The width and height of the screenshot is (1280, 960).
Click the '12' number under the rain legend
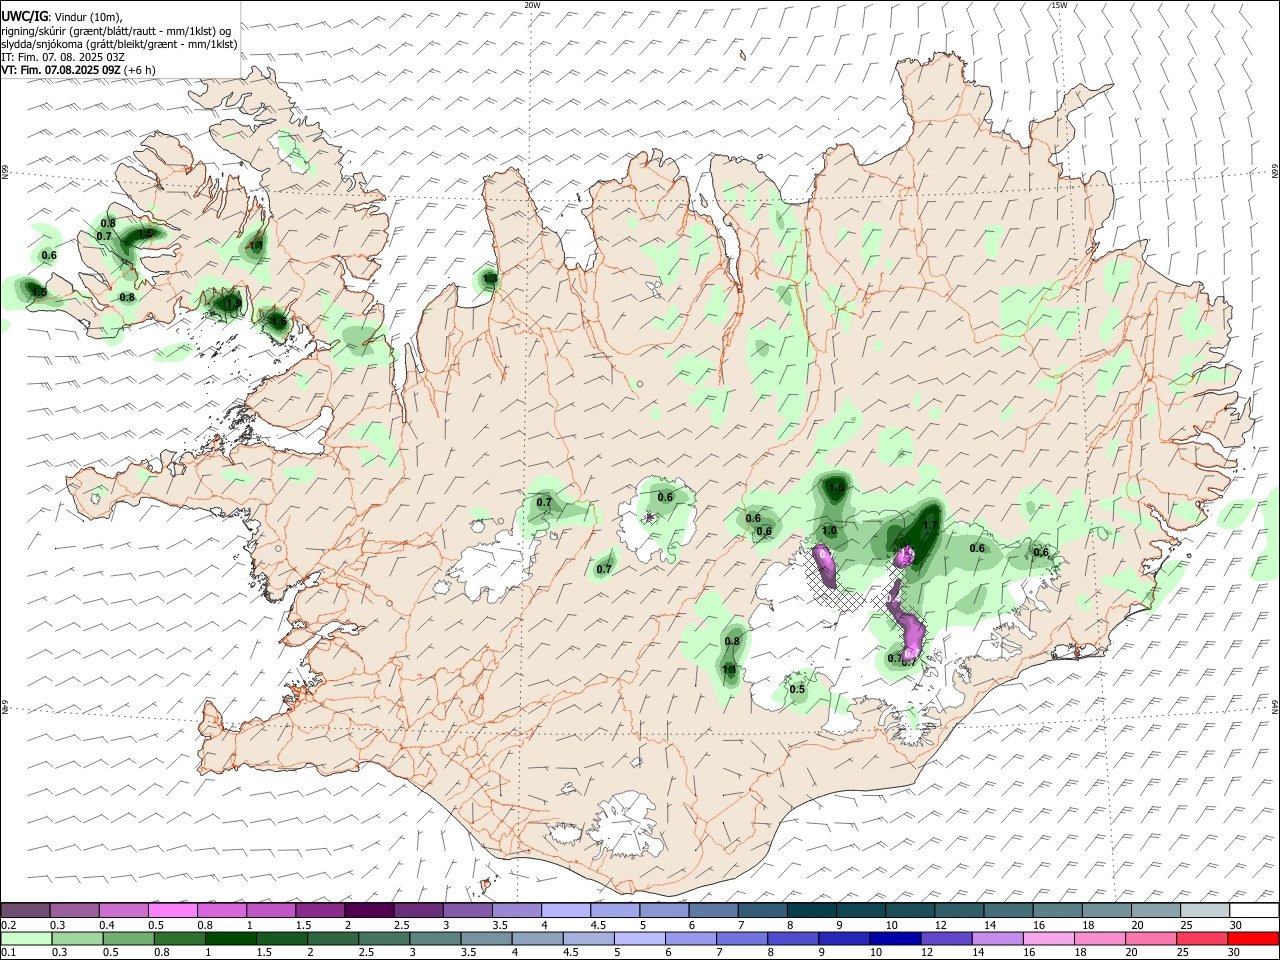click(927, 953)
